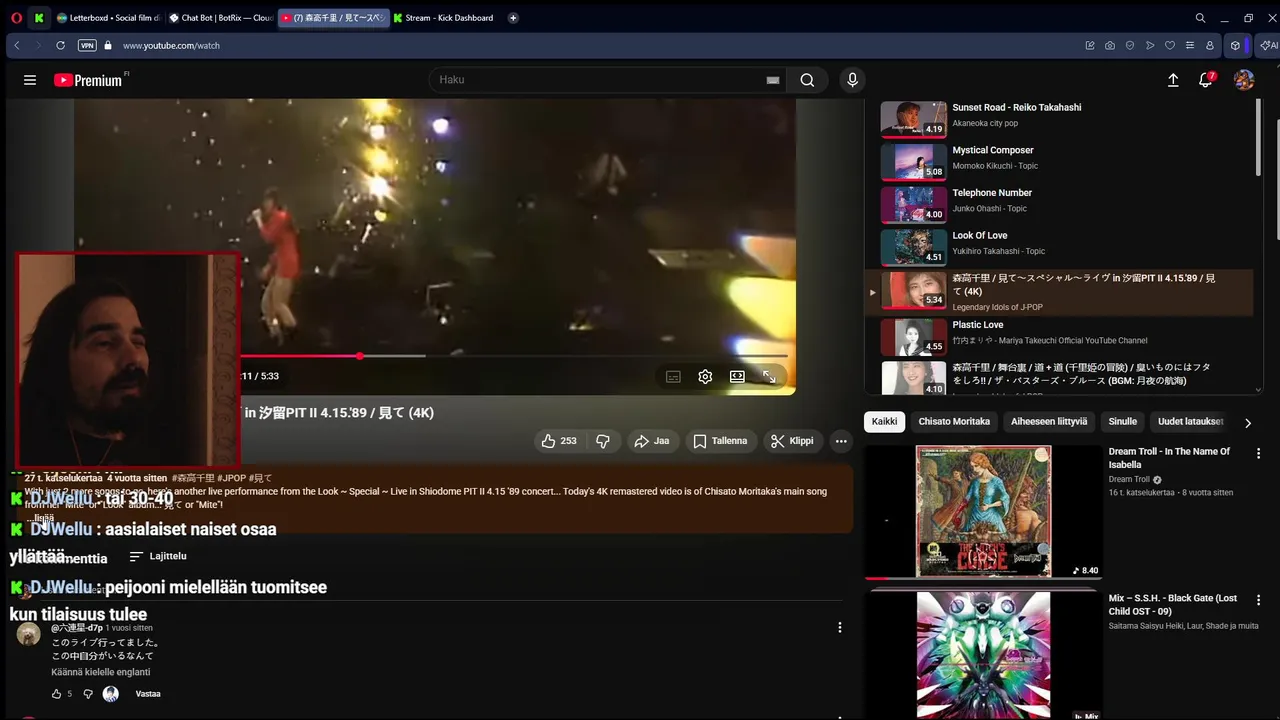Open the #JPOP hashtag link

(230, 478)
